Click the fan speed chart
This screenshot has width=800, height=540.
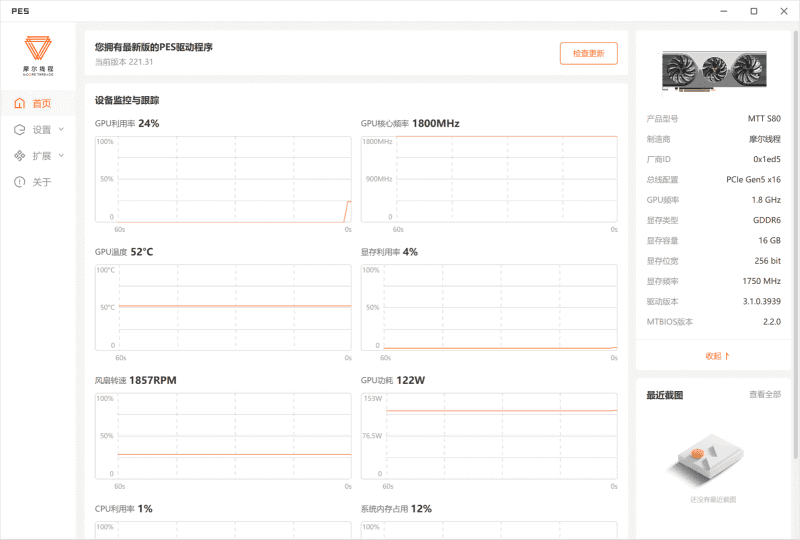tap(223, 436)
